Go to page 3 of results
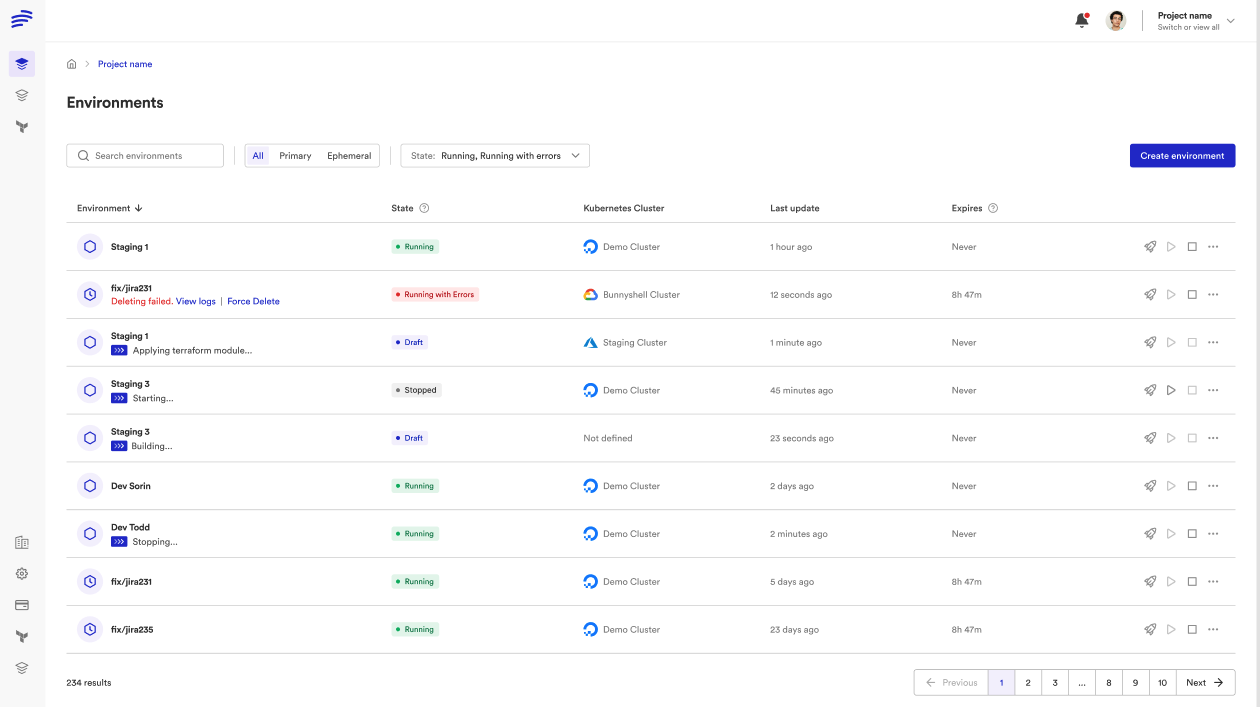 tap(1054, 682)
